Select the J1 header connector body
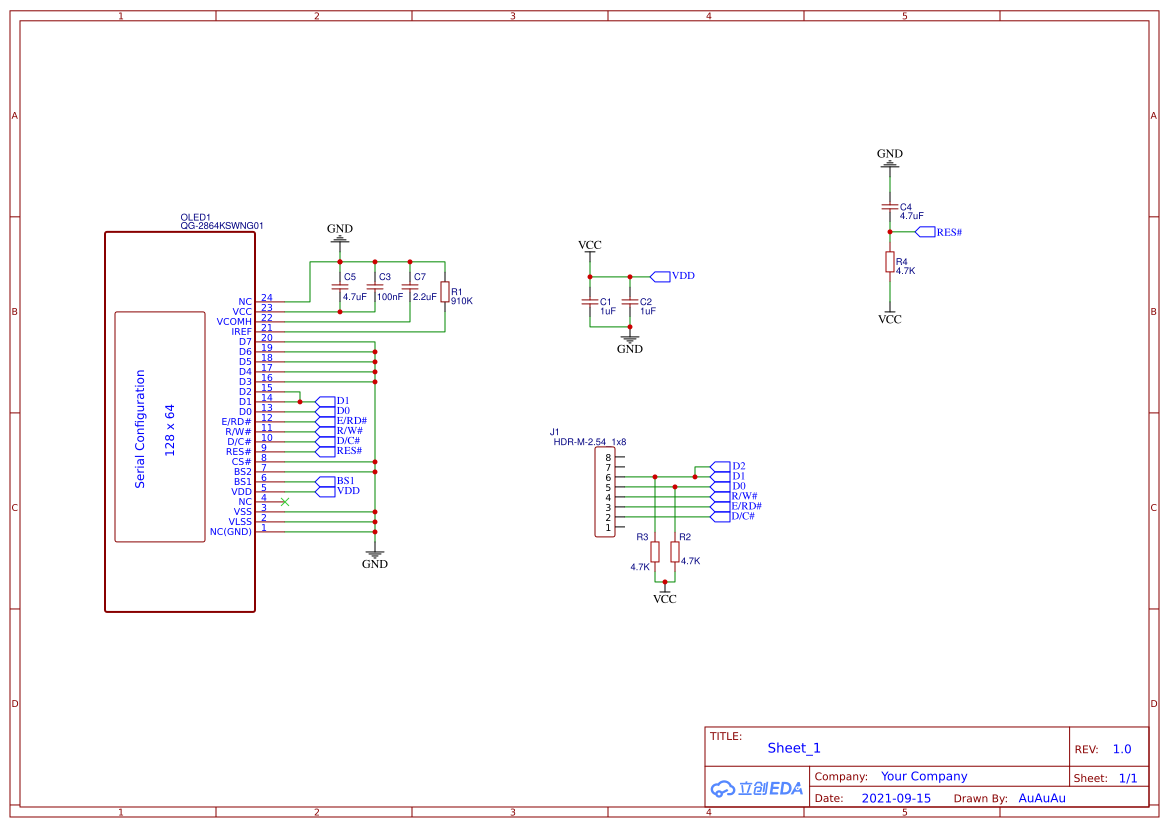Image resolution: width=1169 pixels, height=827 pixels. [x=605, y=492]
